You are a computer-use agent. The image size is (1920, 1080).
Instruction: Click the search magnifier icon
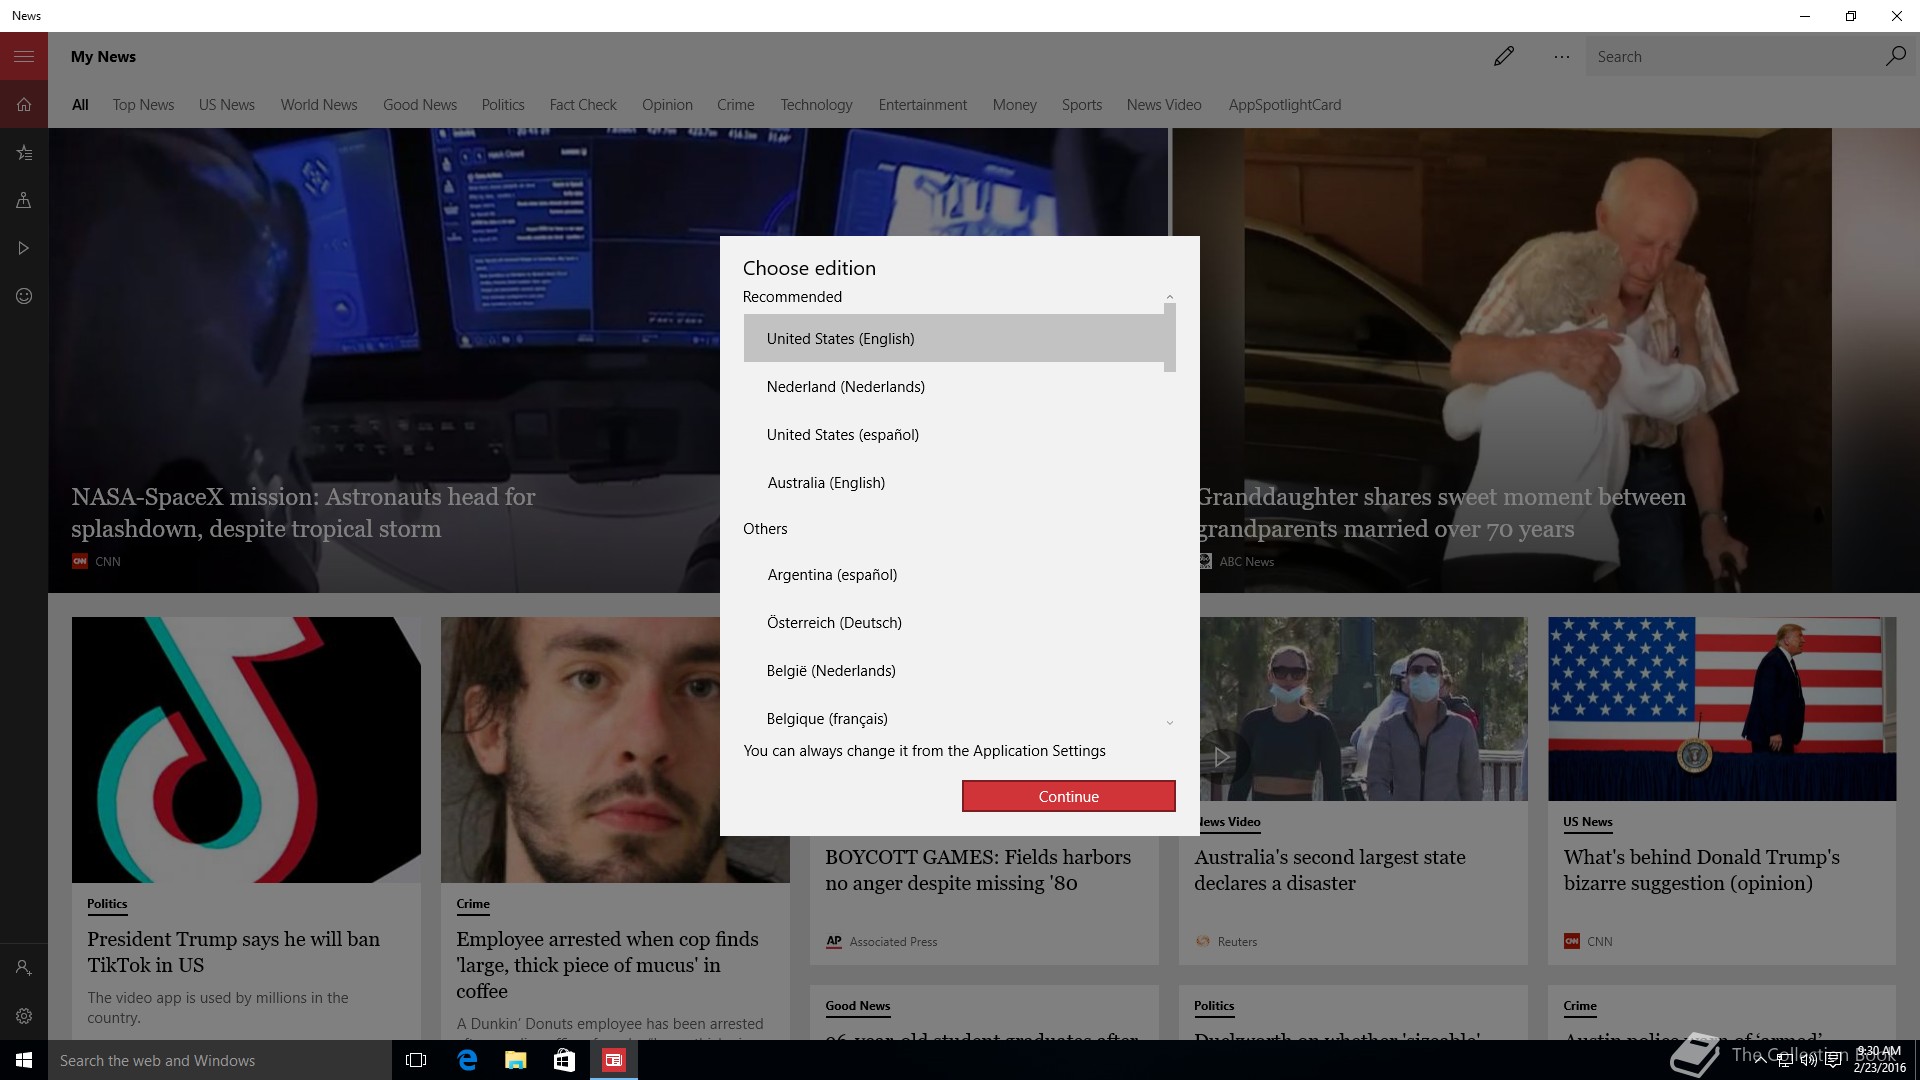click(1895, 56)
